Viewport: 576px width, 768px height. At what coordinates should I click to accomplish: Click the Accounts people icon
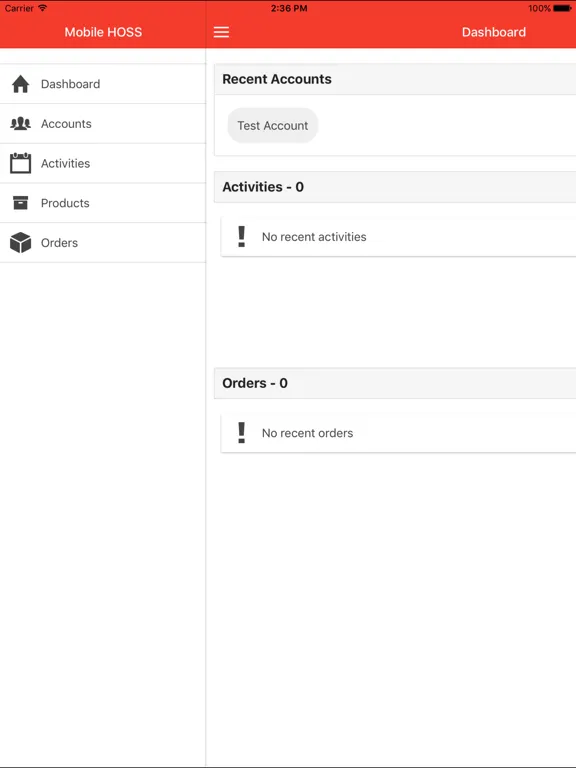tap(21, 123)
